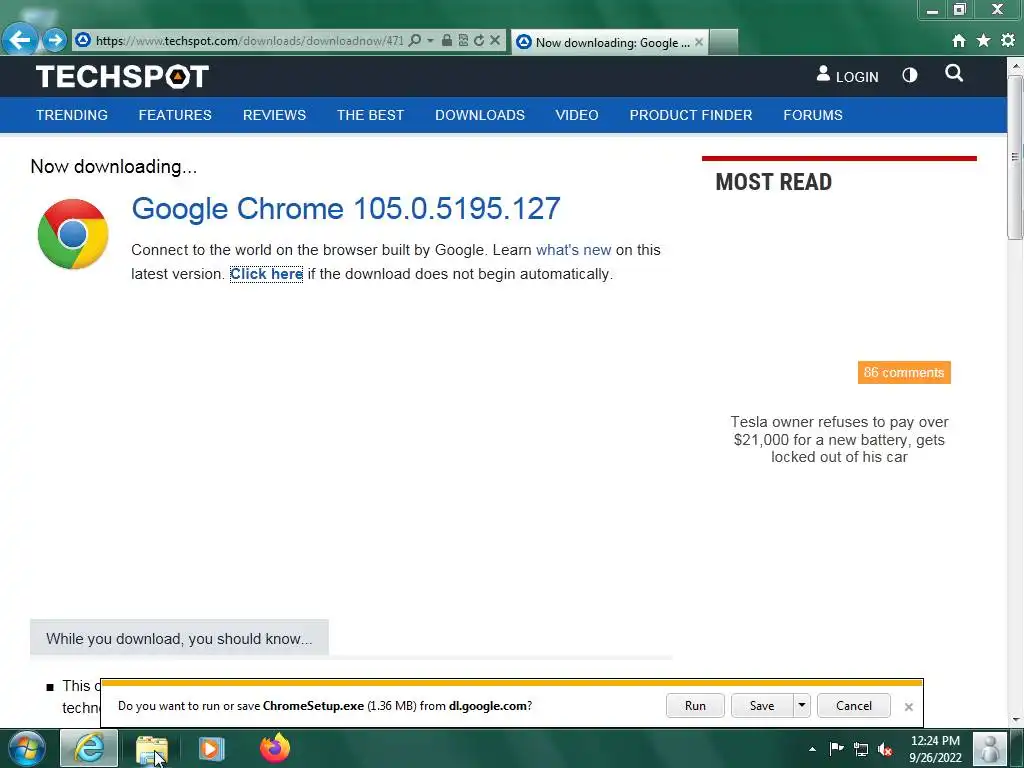
Task: Click the MOST READ heading
Action: point(774,182)
